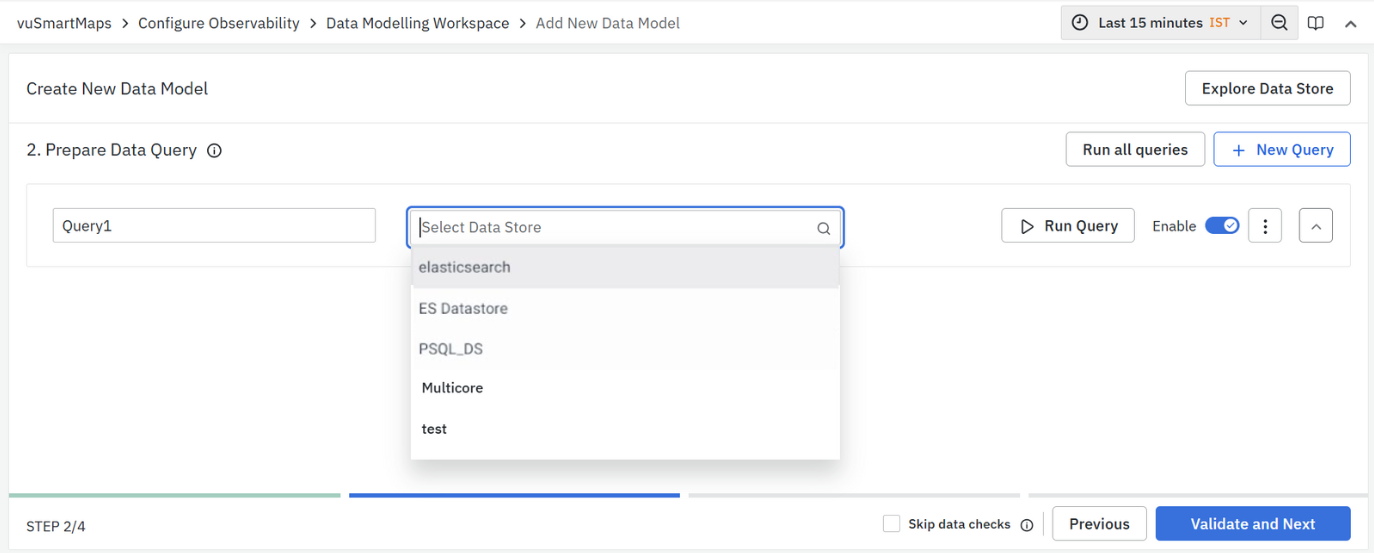Image resolution: width=1374 pixels, height=553 pixels.
Task: Click the second step progress bar segment
Action: [x=514, y=495]
